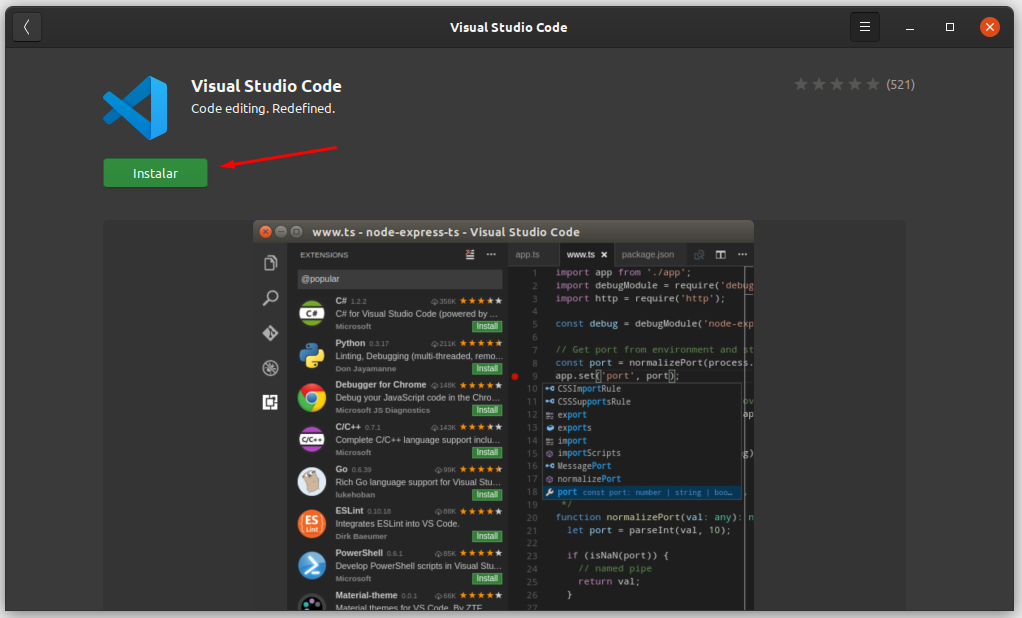The image size is (1022, 618).
Task: Install the Go extension
Action: tap(487, 494)
